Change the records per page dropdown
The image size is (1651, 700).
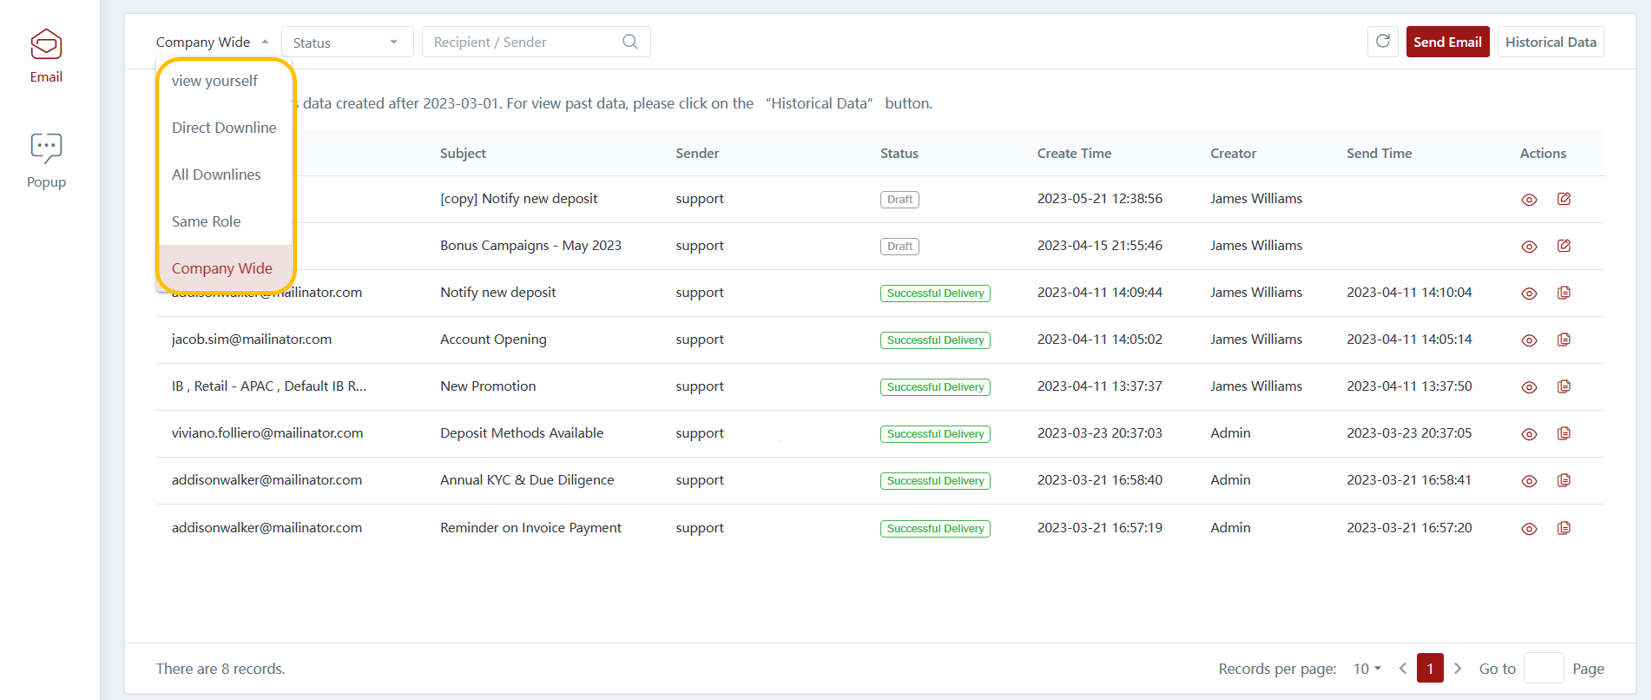pyautogui.click(x=1366, y=669)
